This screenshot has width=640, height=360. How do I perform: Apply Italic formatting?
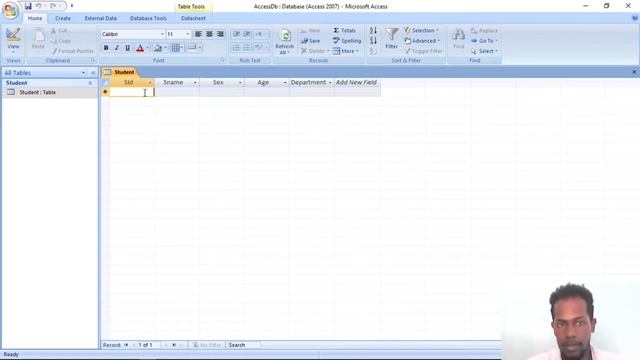[x=117, y=48]
